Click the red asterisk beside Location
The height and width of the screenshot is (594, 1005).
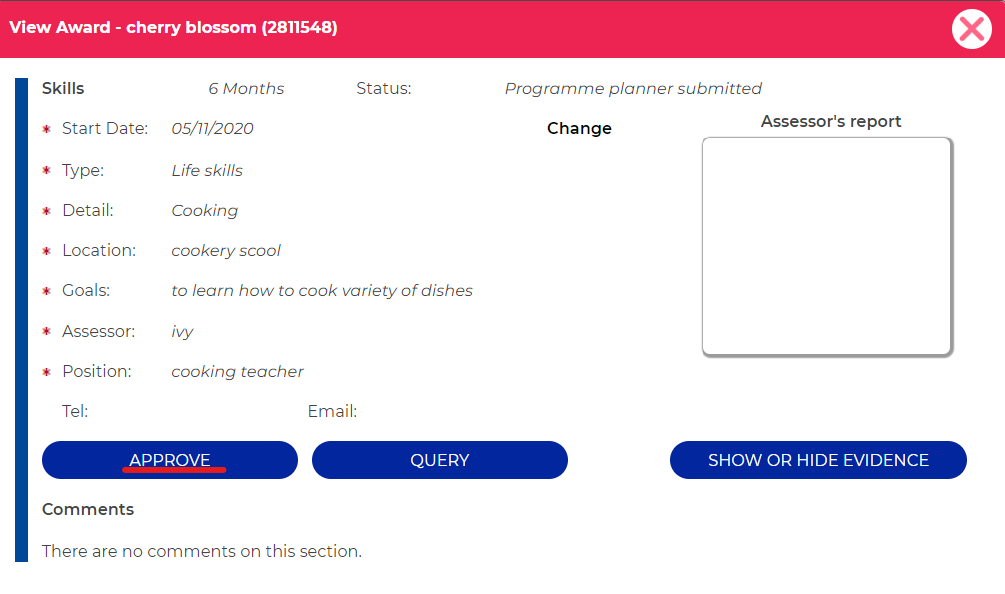tap(46, 251)
